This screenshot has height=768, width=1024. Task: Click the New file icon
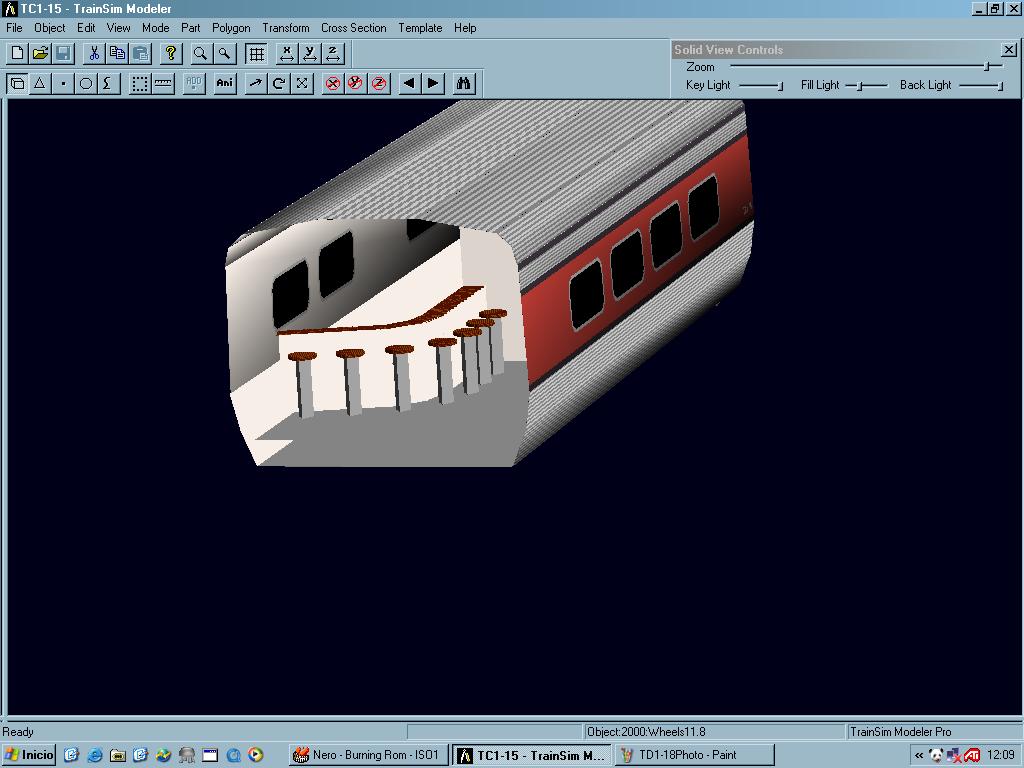[x=17, y=53]
